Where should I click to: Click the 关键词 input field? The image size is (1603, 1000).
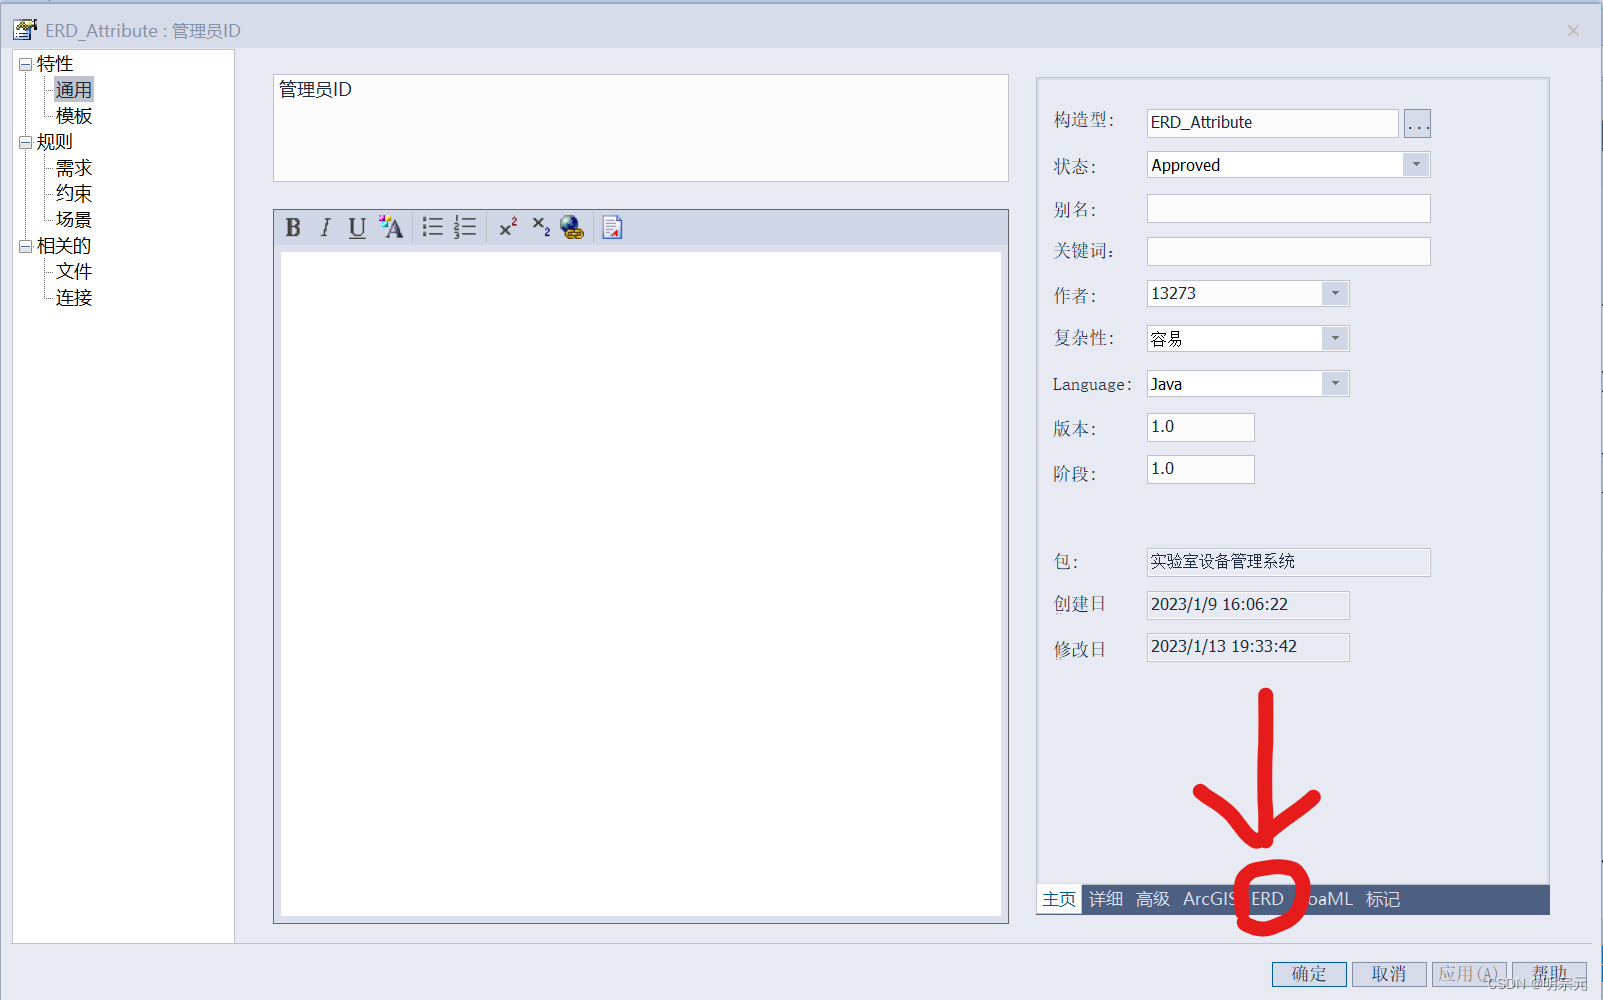(x=1288, y=251)
